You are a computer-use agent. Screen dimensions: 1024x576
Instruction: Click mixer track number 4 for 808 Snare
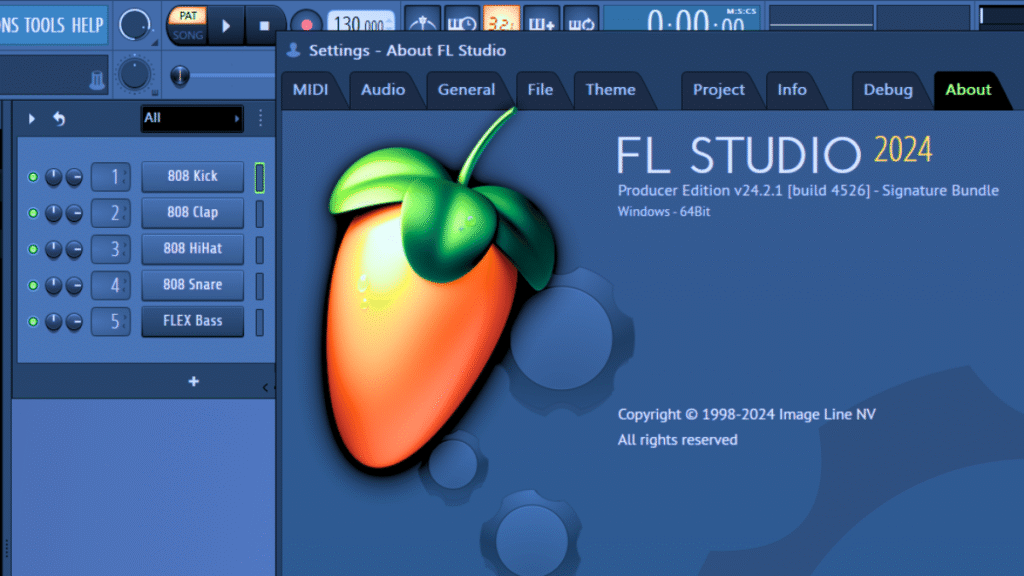(x=111, y=285)
